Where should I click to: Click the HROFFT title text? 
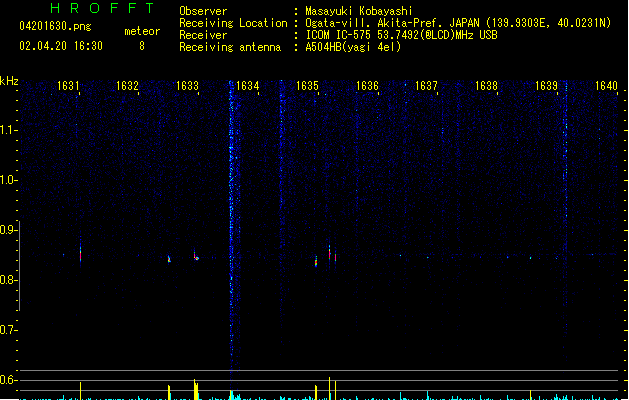point(102,8)
